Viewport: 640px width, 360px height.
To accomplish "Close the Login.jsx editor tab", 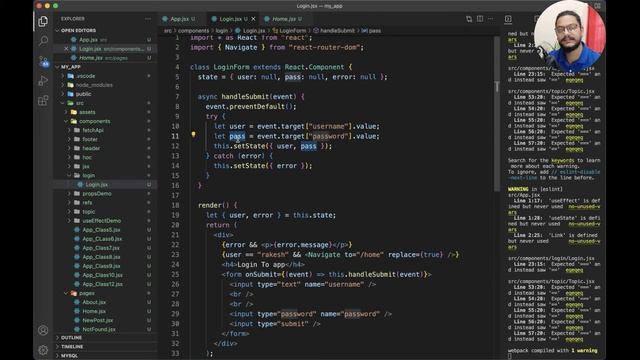I will [253, 19].
